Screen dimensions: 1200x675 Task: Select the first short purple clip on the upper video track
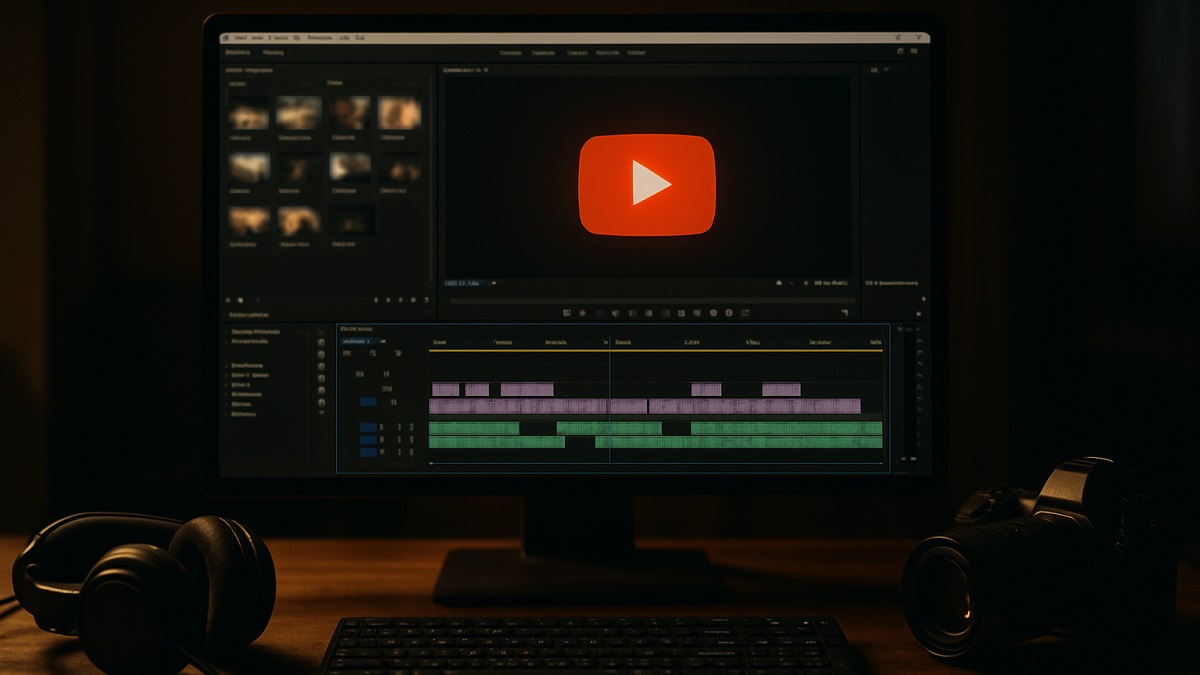(445, 389)
